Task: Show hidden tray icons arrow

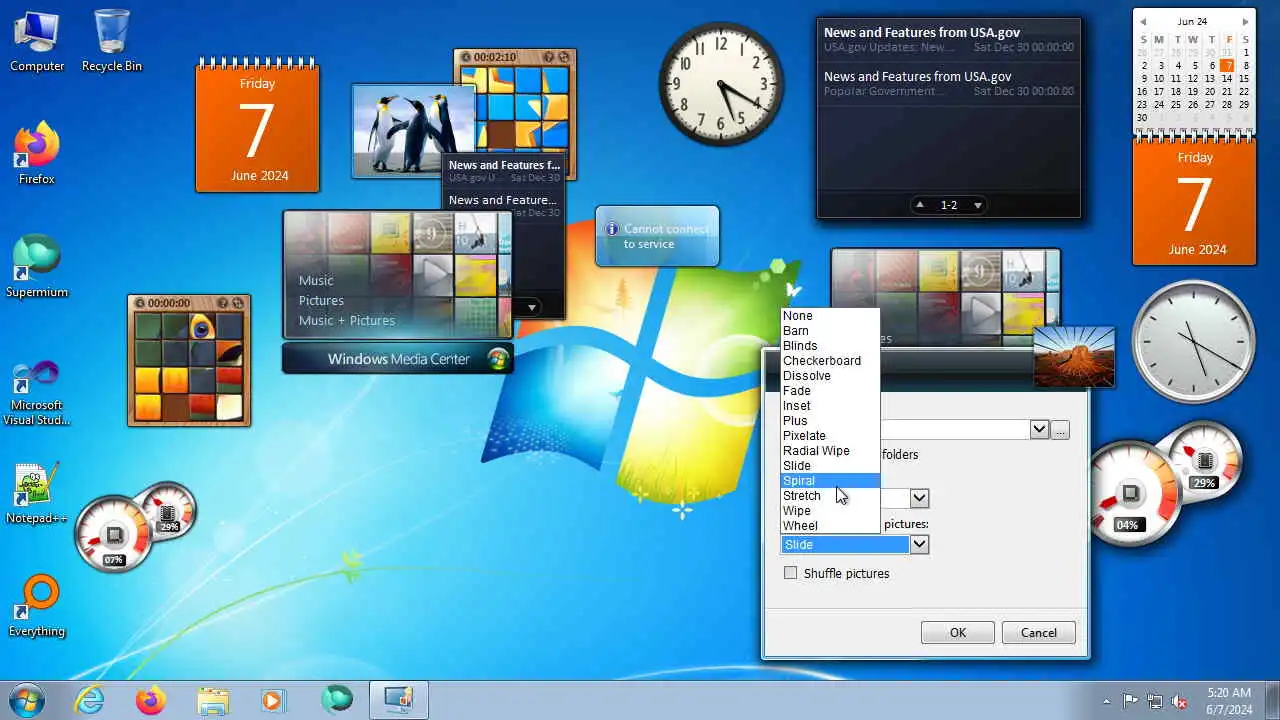Action: (1105, 701)
